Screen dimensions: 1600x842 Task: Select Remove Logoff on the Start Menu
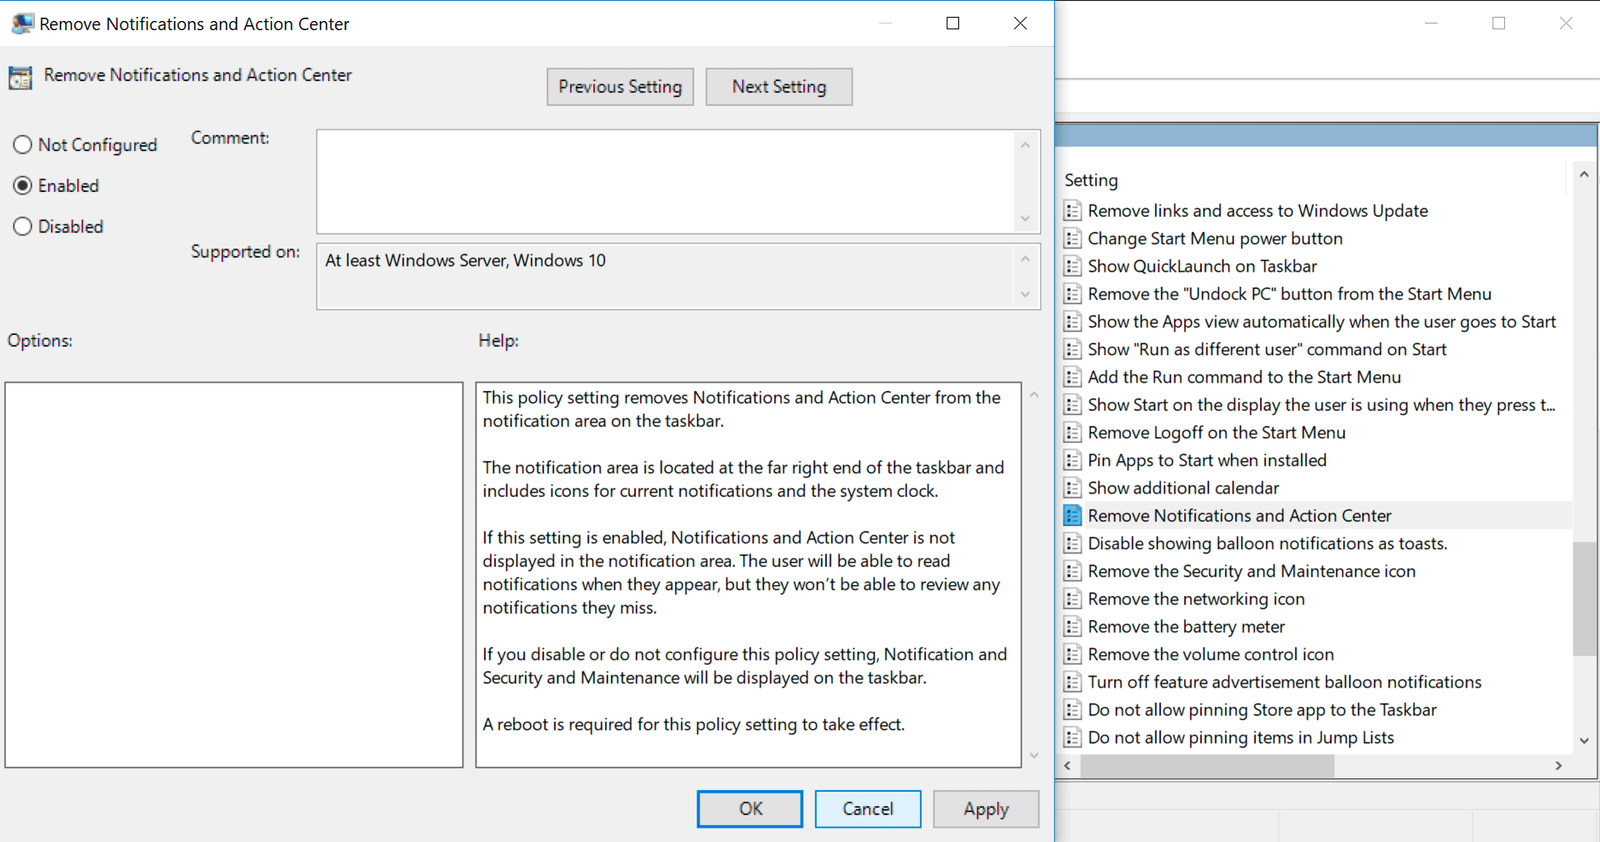point(1216,432)
